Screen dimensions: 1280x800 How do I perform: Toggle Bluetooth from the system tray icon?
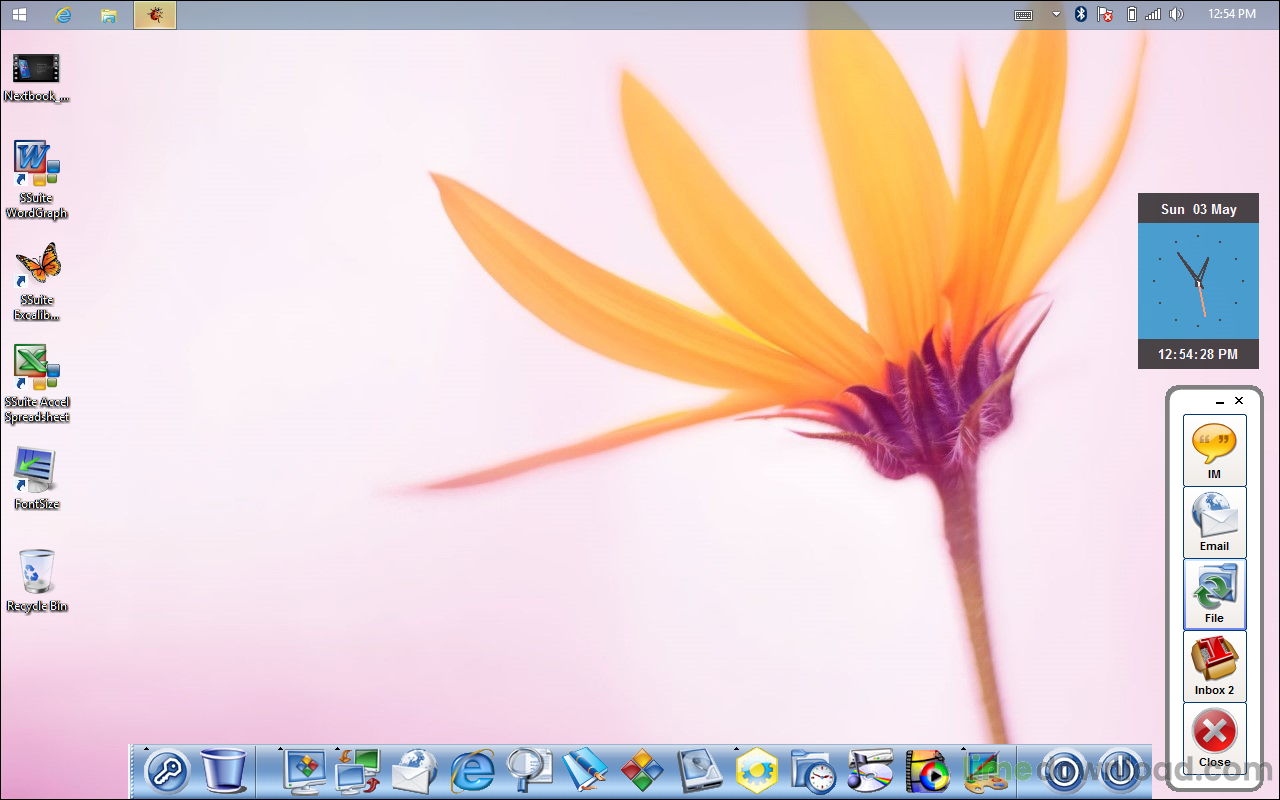(1080, 14)
